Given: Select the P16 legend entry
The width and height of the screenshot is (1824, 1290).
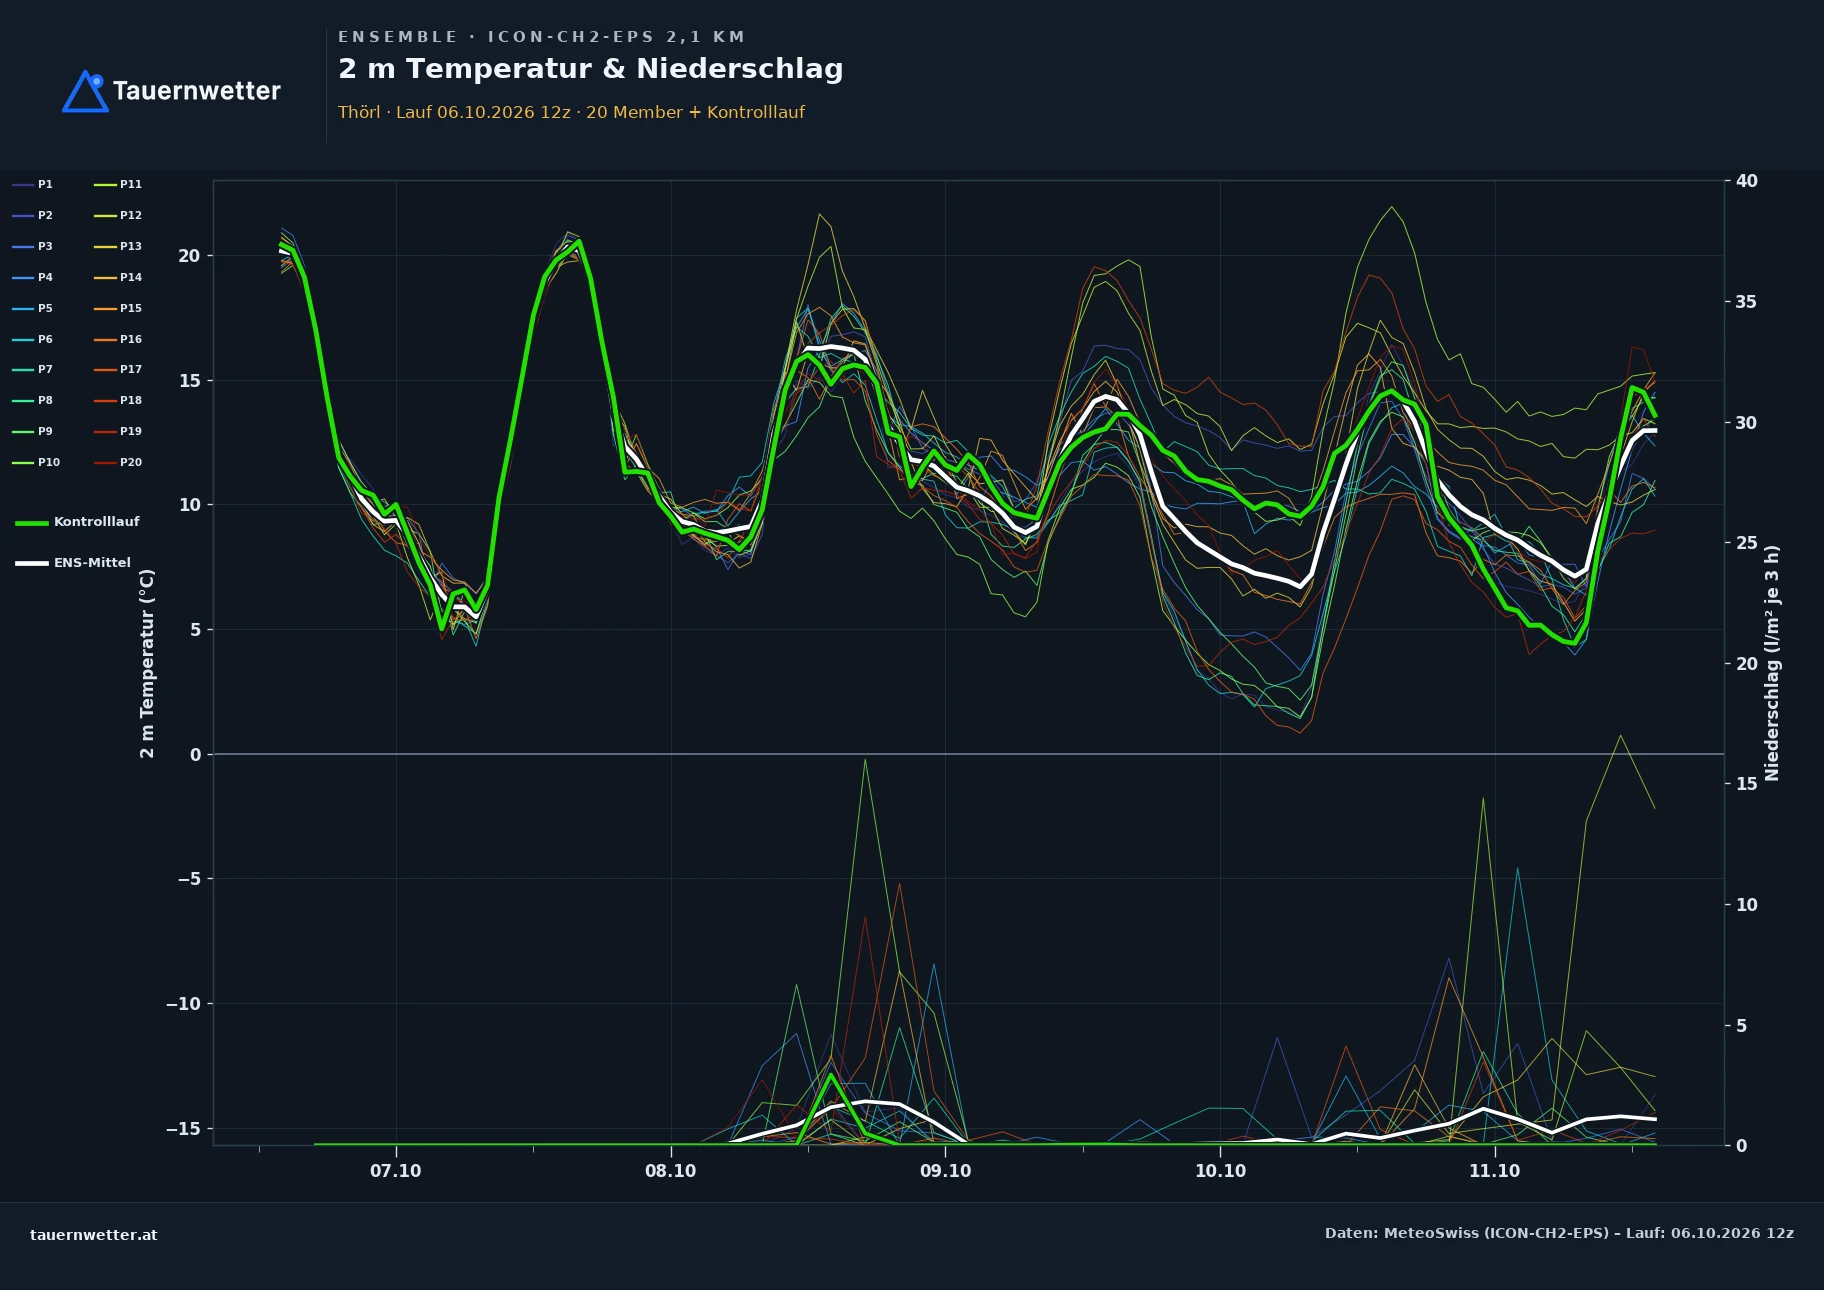Looking at the screenshot, I should 118,339.
